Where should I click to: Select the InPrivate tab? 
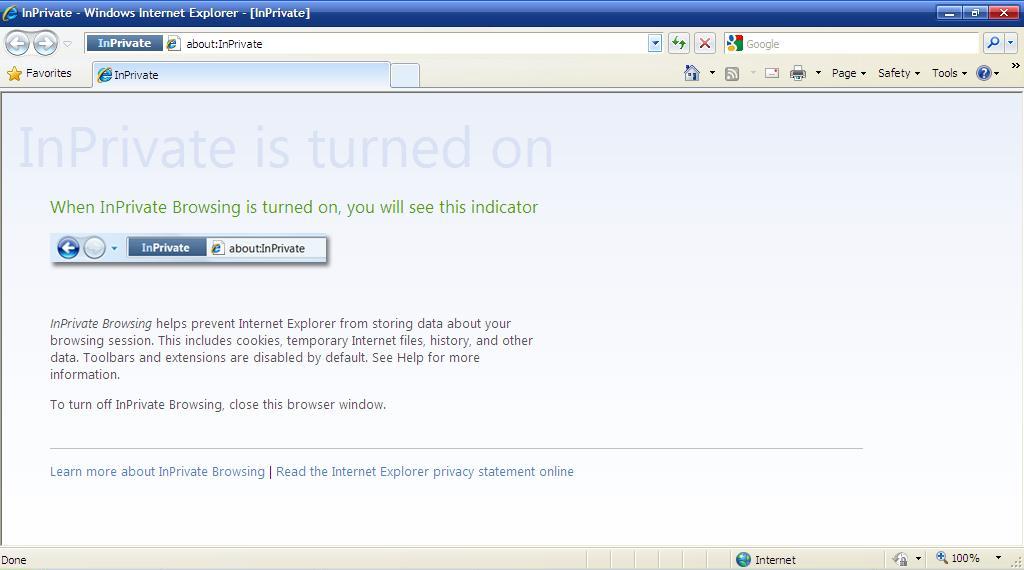click(241, 74)
